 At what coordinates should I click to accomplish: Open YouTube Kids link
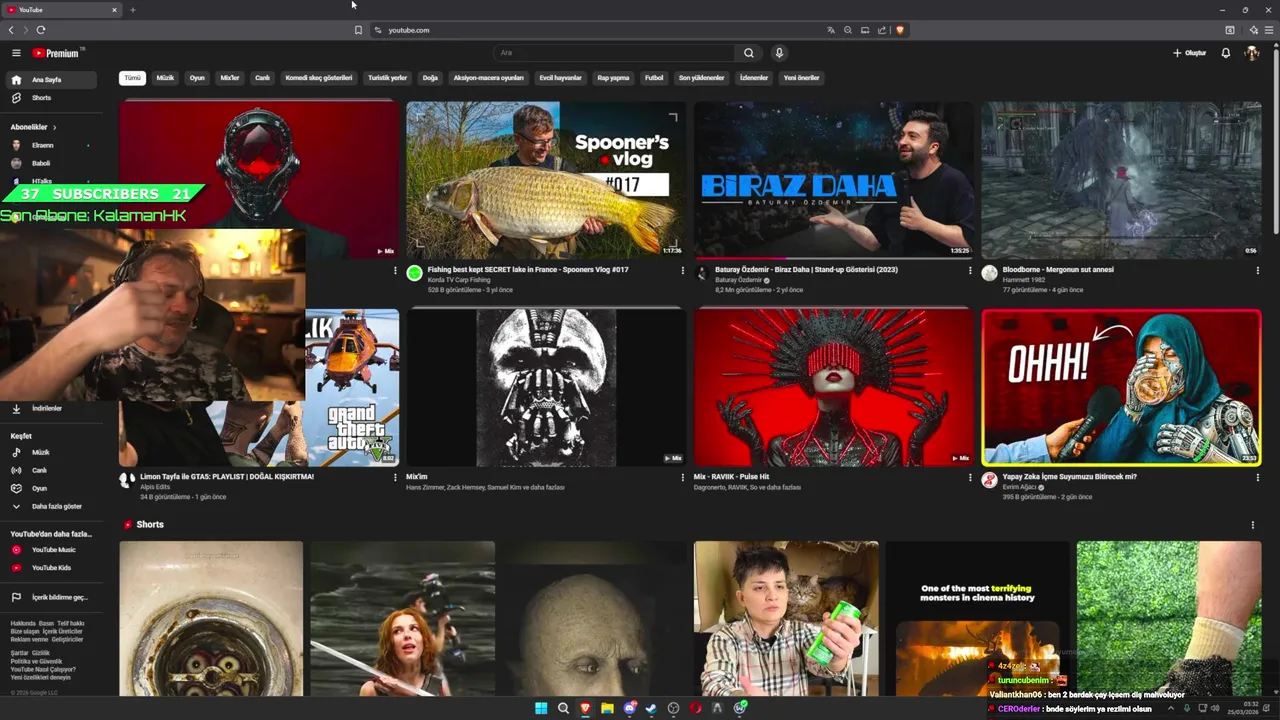pos(53,568)
